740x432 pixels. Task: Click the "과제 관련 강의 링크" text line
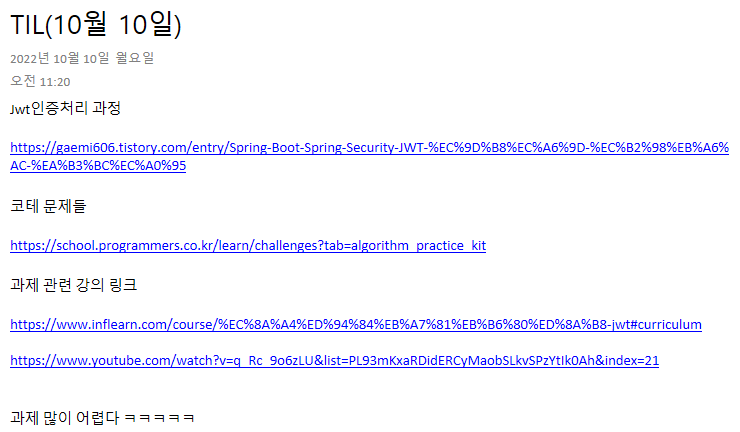[74, 285]
